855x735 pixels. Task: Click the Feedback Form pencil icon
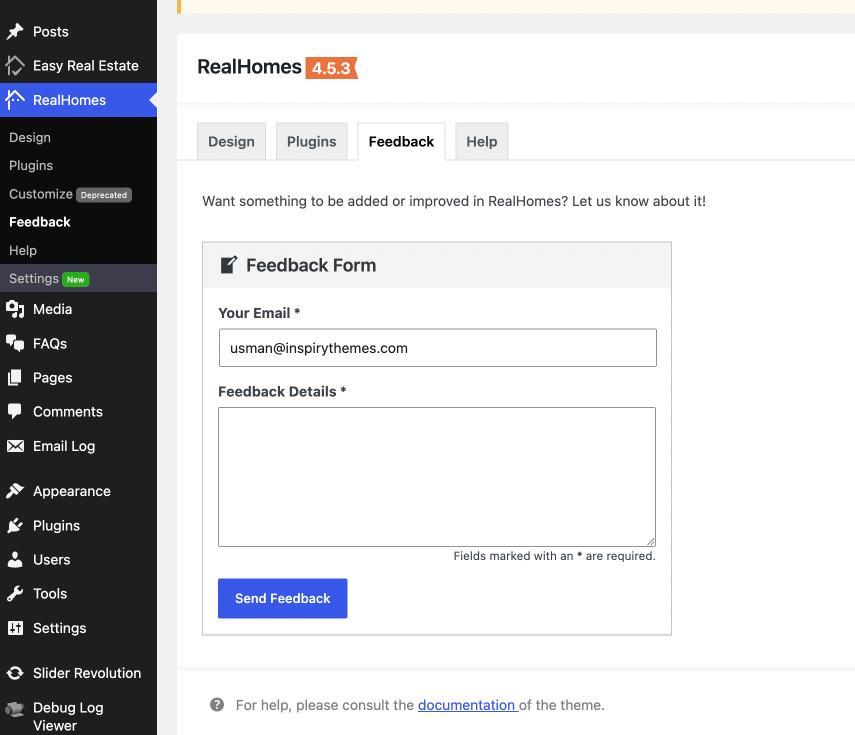pos(229,264)
